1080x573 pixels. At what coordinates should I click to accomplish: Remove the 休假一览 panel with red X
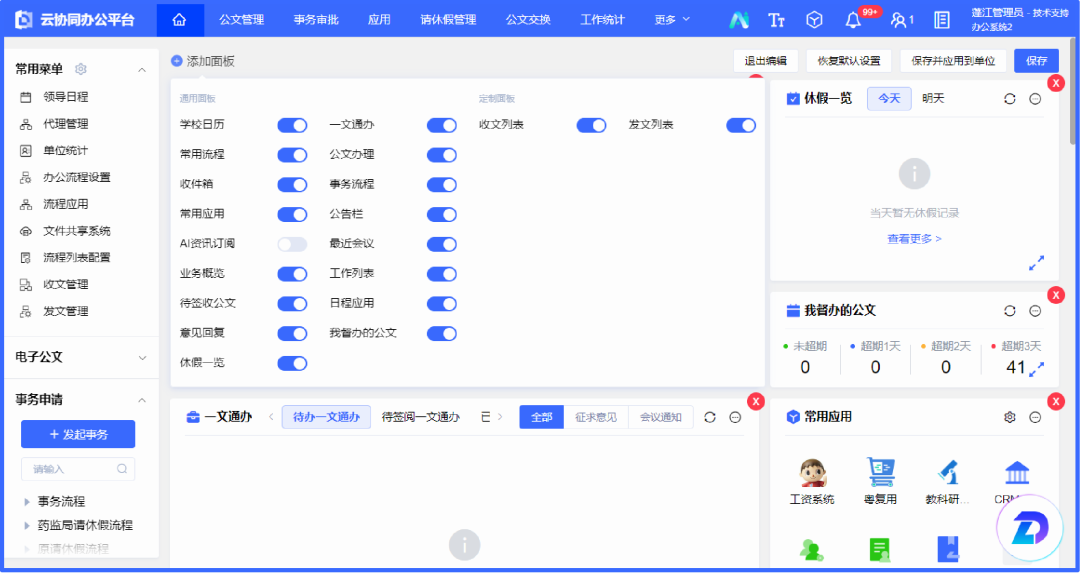[x=1056, y=83]
